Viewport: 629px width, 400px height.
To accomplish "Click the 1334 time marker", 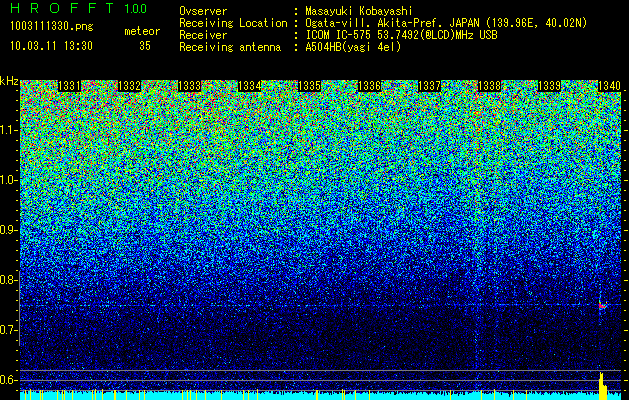I will click(x=250, y=86).
